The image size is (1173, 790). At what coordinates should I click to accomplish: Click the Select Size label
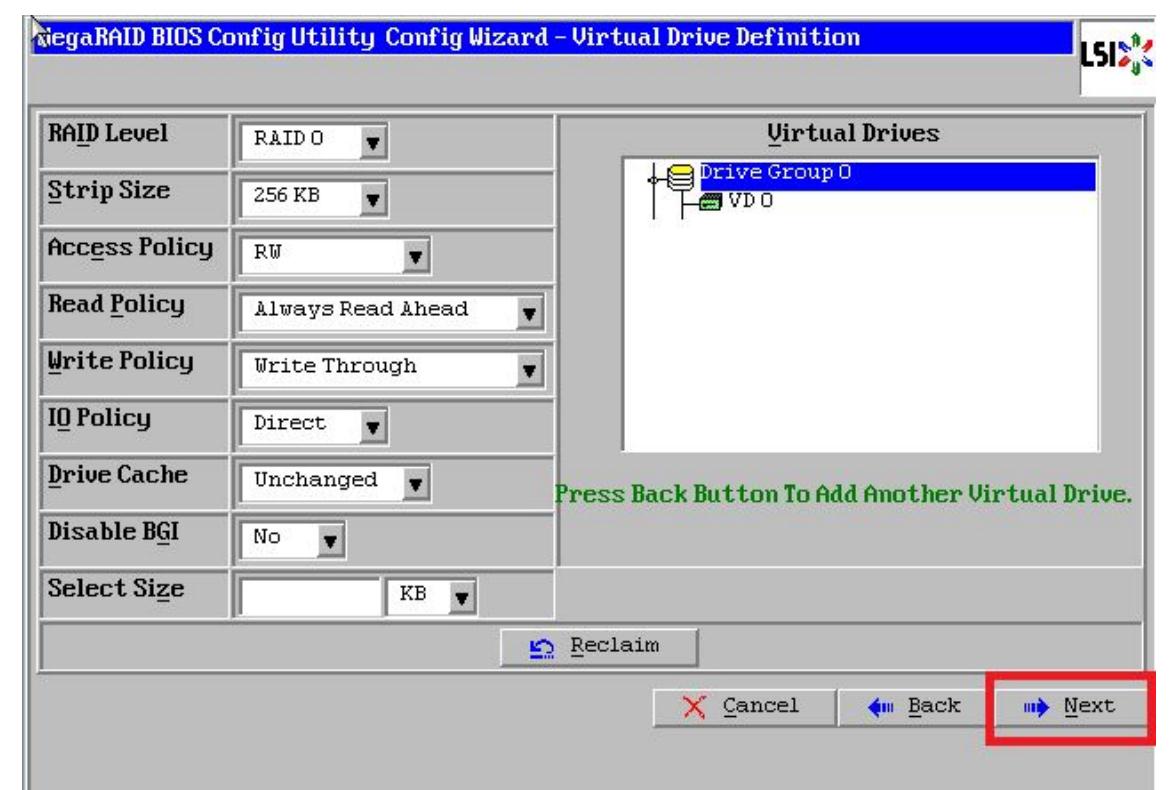coord(116,590)
